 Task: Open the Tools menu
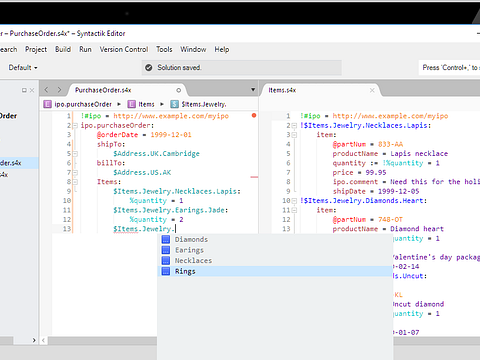click(164, 49)
